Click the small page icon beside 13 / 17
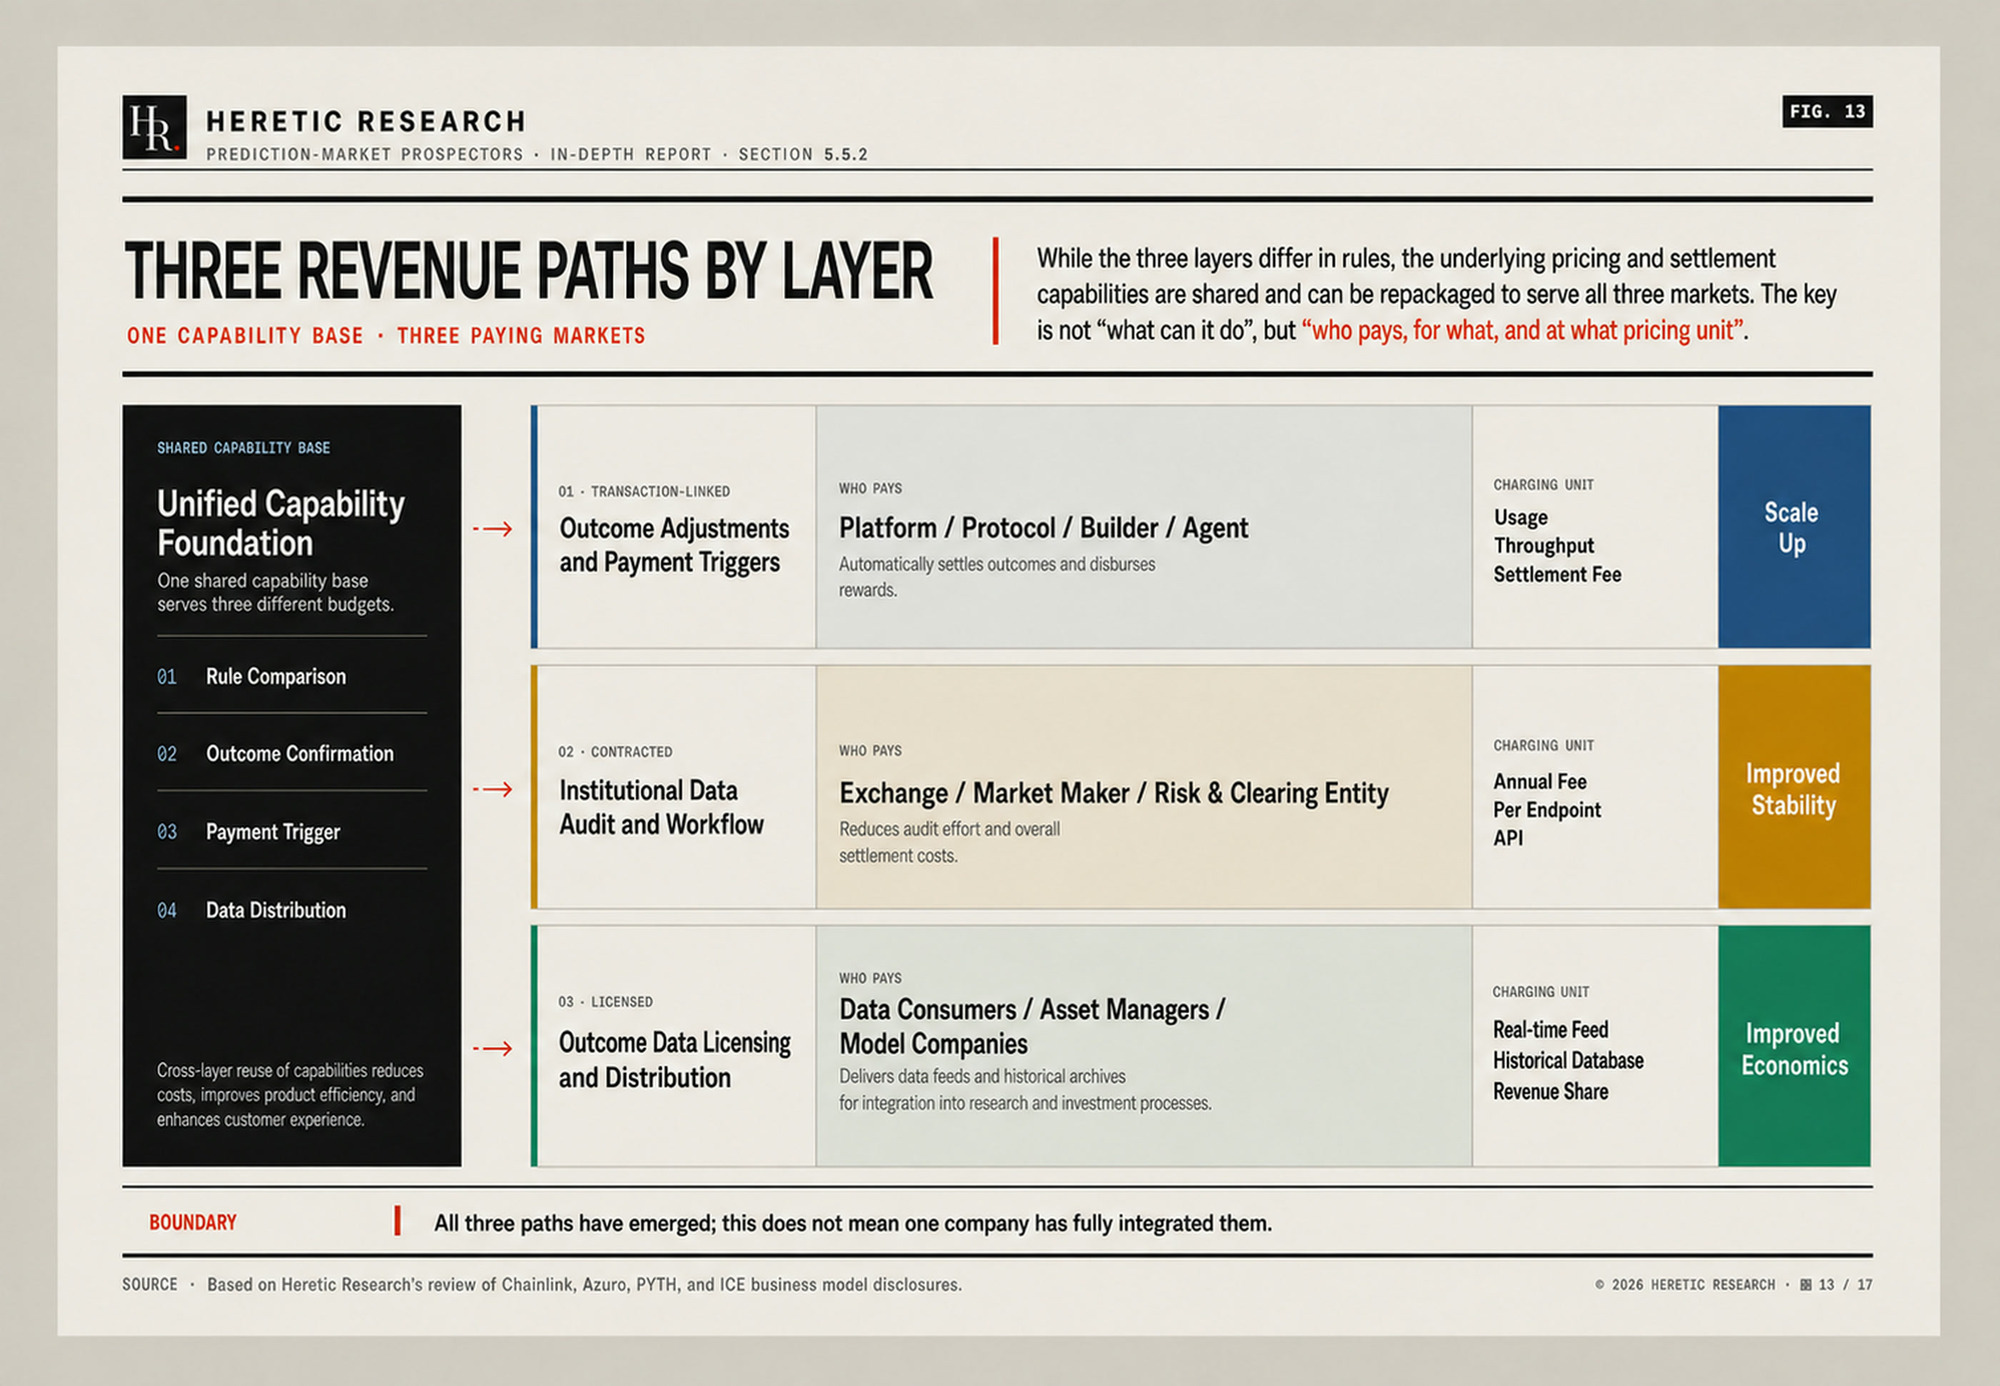 pos(1805,1285)
